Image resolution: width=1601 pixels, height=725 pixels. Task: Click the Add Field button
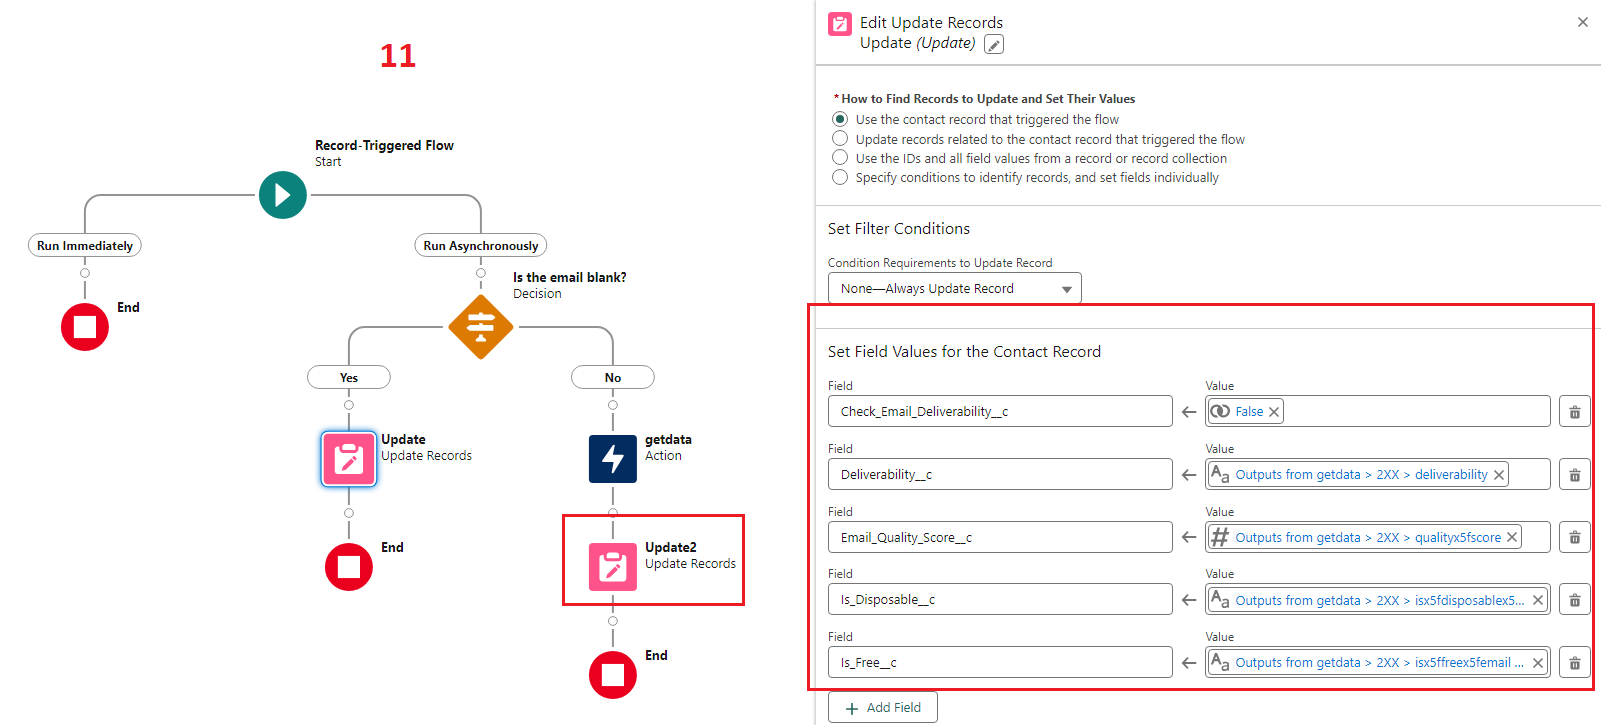point(883,707)
